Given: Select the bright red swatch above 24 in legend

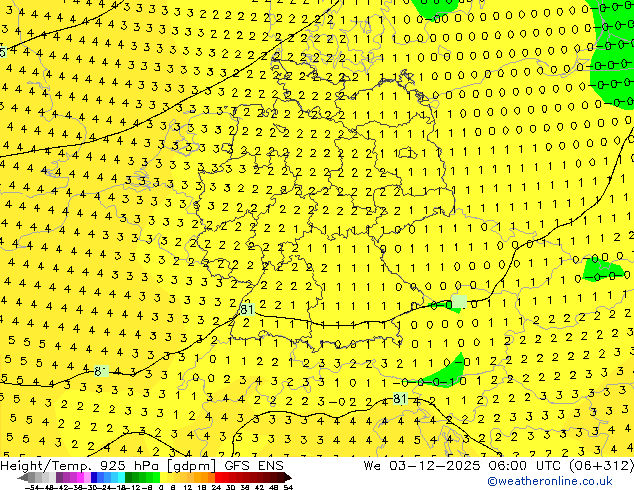Looking at the screenshot, I should coord(218,477).
